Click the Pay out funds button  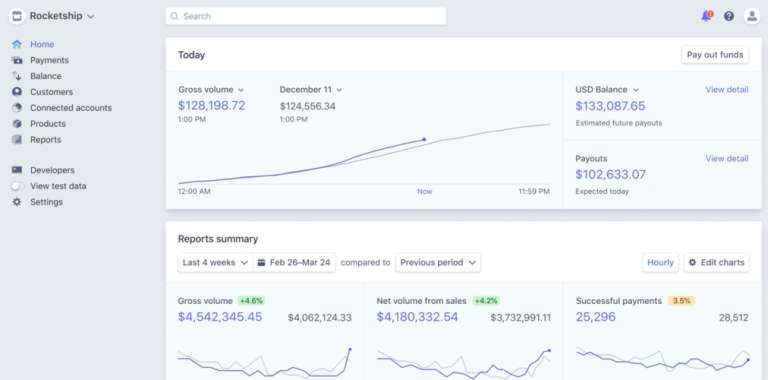(x=715, y=55)
